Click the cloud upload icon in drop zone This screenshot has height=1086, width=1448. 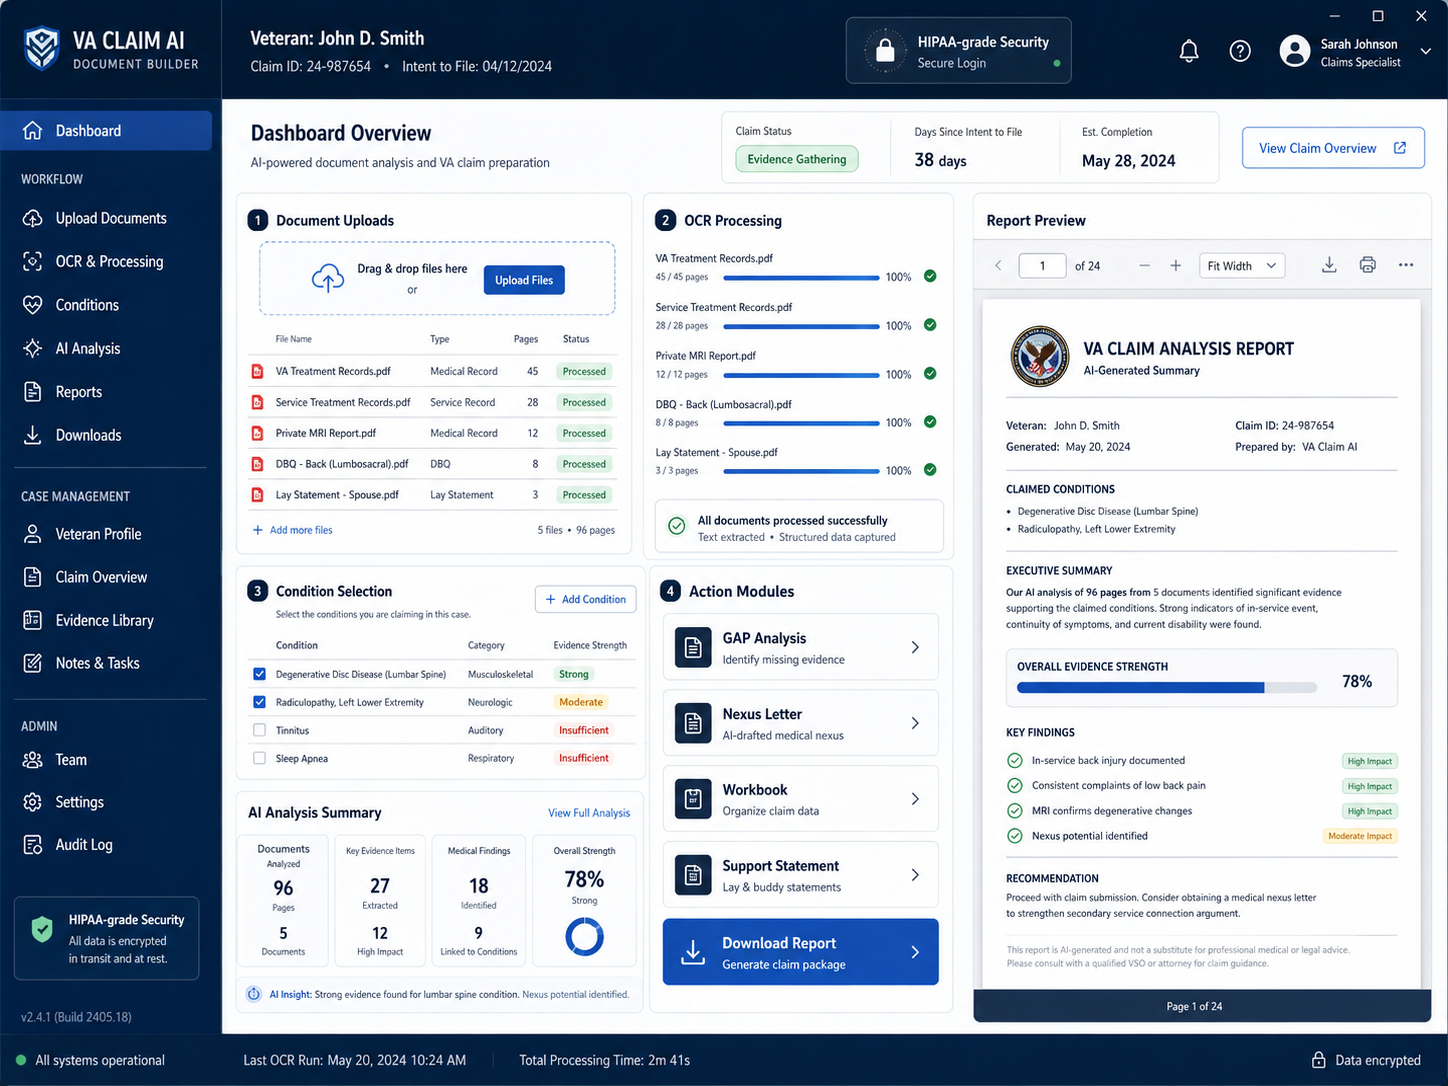[x=328, y=278]
